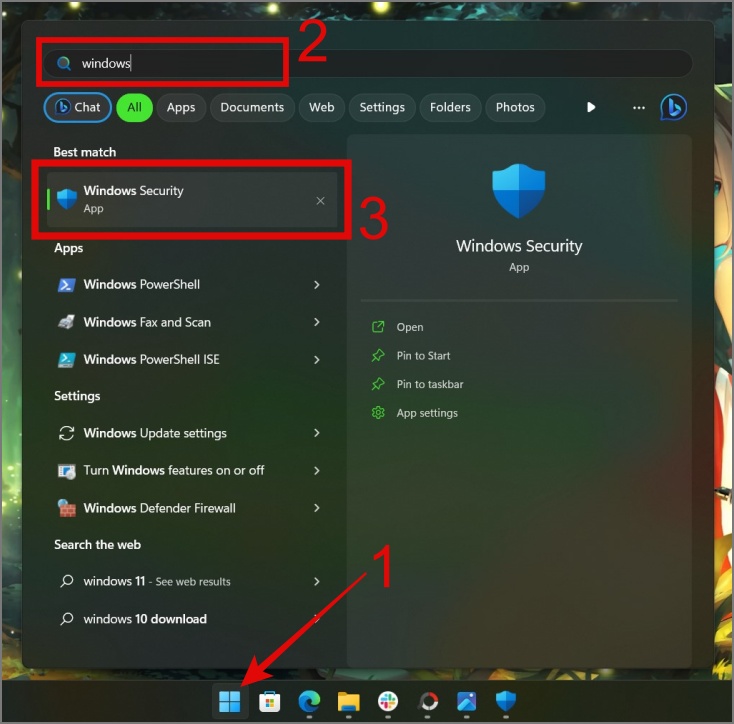
Task: Click the Windows Fax and Scan icon
Action: [66, 322]
